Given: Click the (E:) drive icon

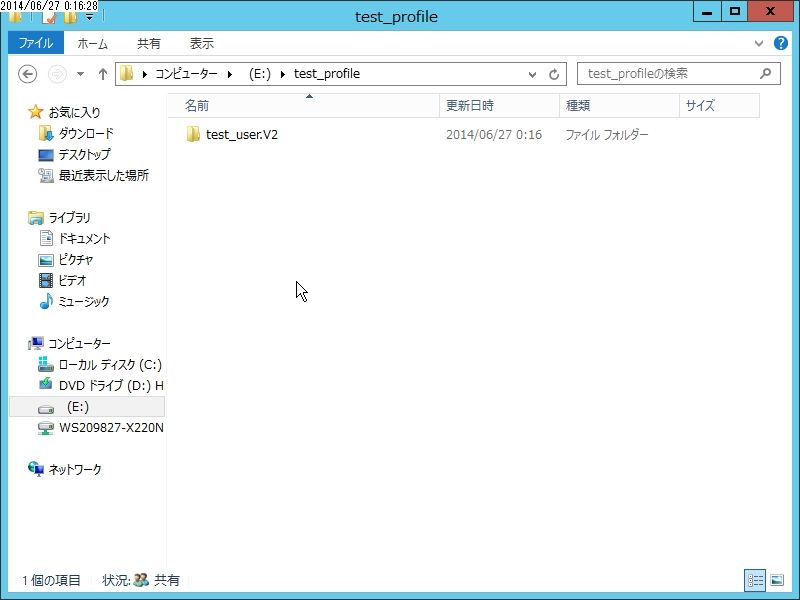Looking at the screenshot, I should point(46,409).
